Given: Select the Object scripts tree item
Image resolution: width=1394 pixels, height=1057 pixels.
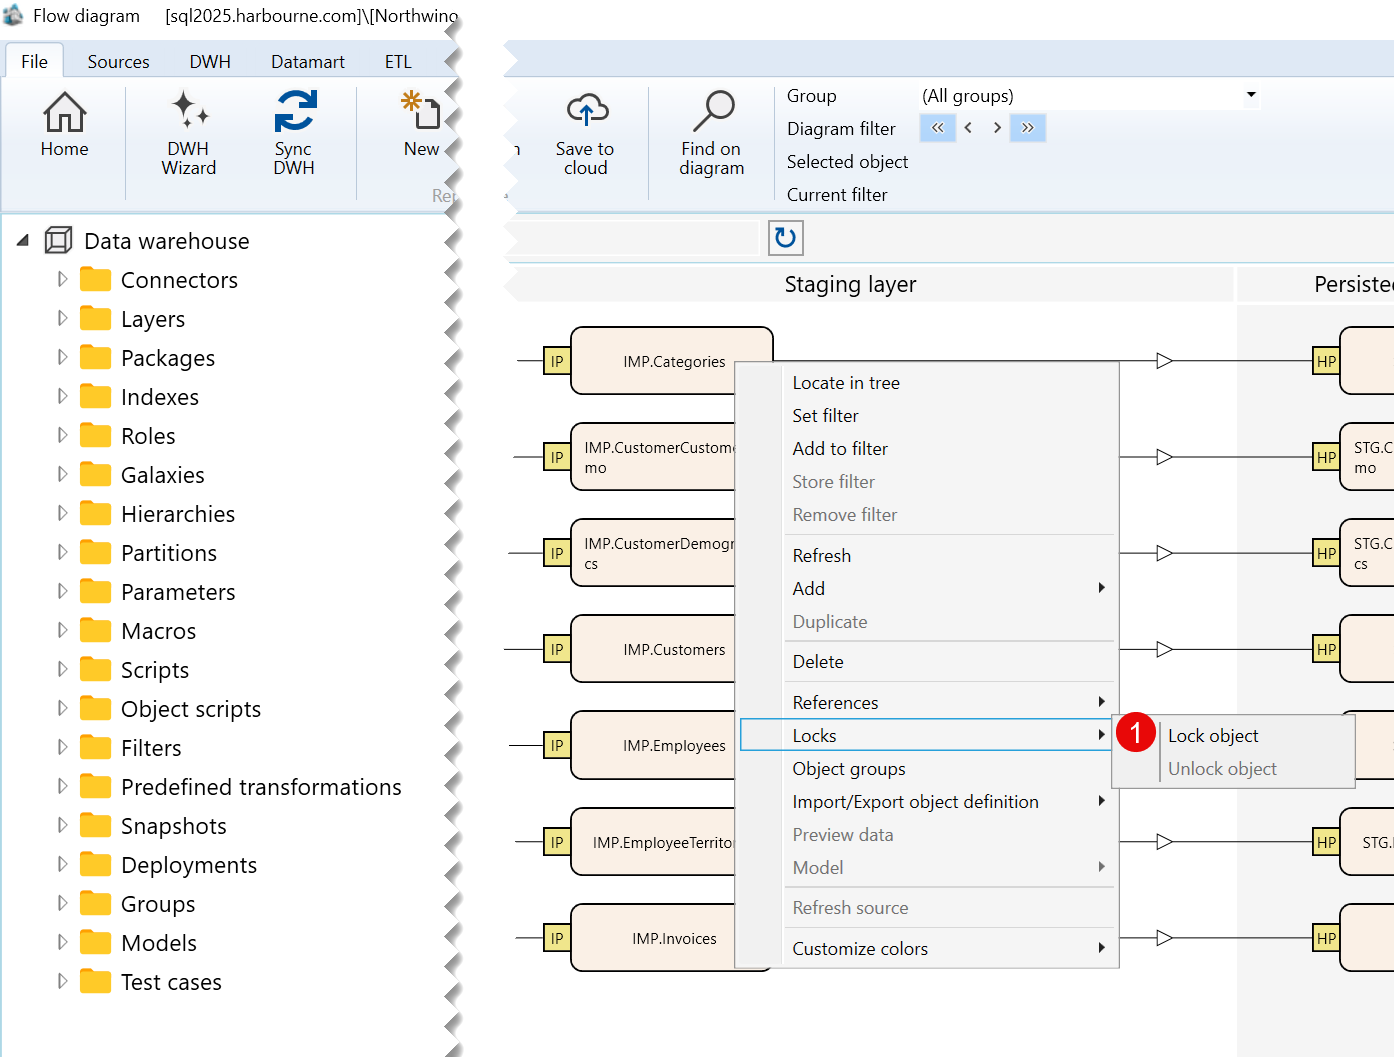Looking at the screenshot, I should point(191,708).
